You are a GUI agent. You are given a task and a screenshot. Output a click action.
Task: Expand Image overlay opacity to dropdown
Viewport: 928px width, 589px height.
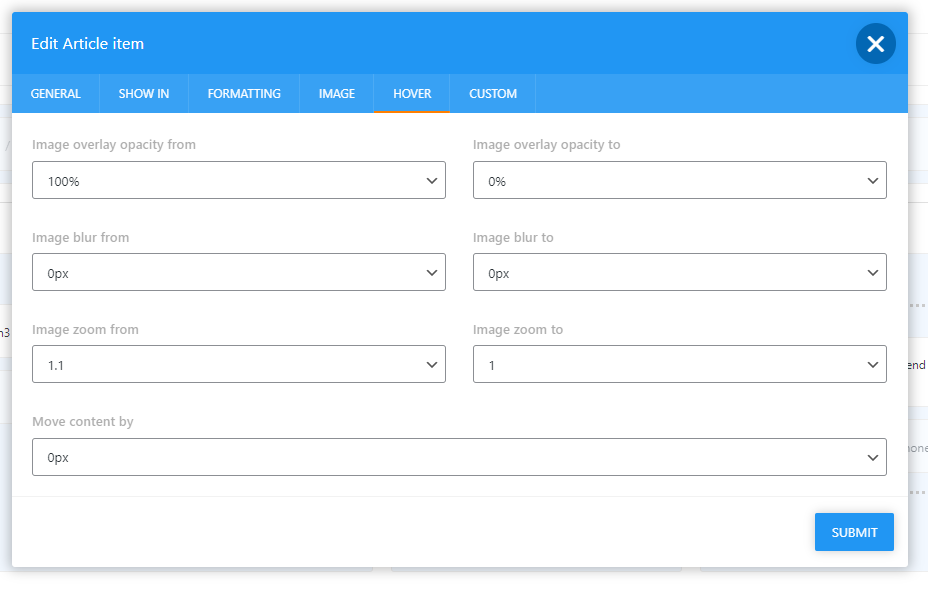pos(679,181)
